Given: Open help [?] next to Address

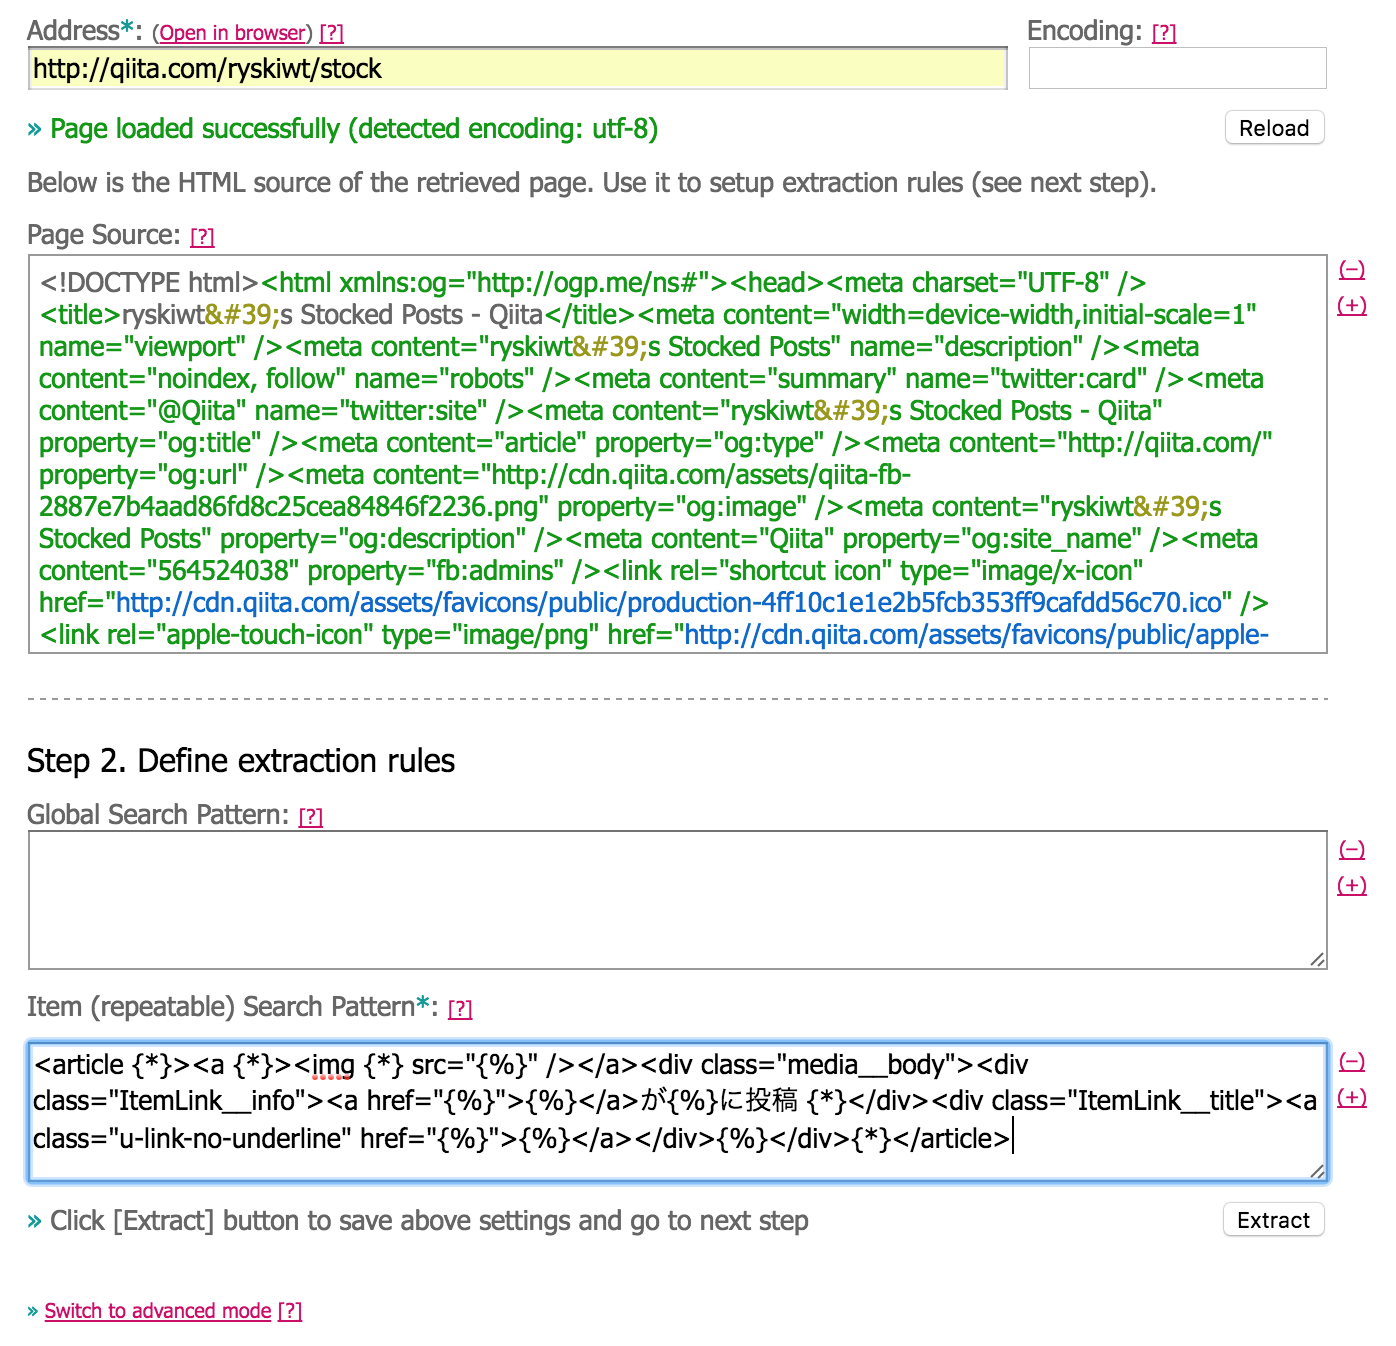Looking at the screenshot, I should (x=331, y=33).
